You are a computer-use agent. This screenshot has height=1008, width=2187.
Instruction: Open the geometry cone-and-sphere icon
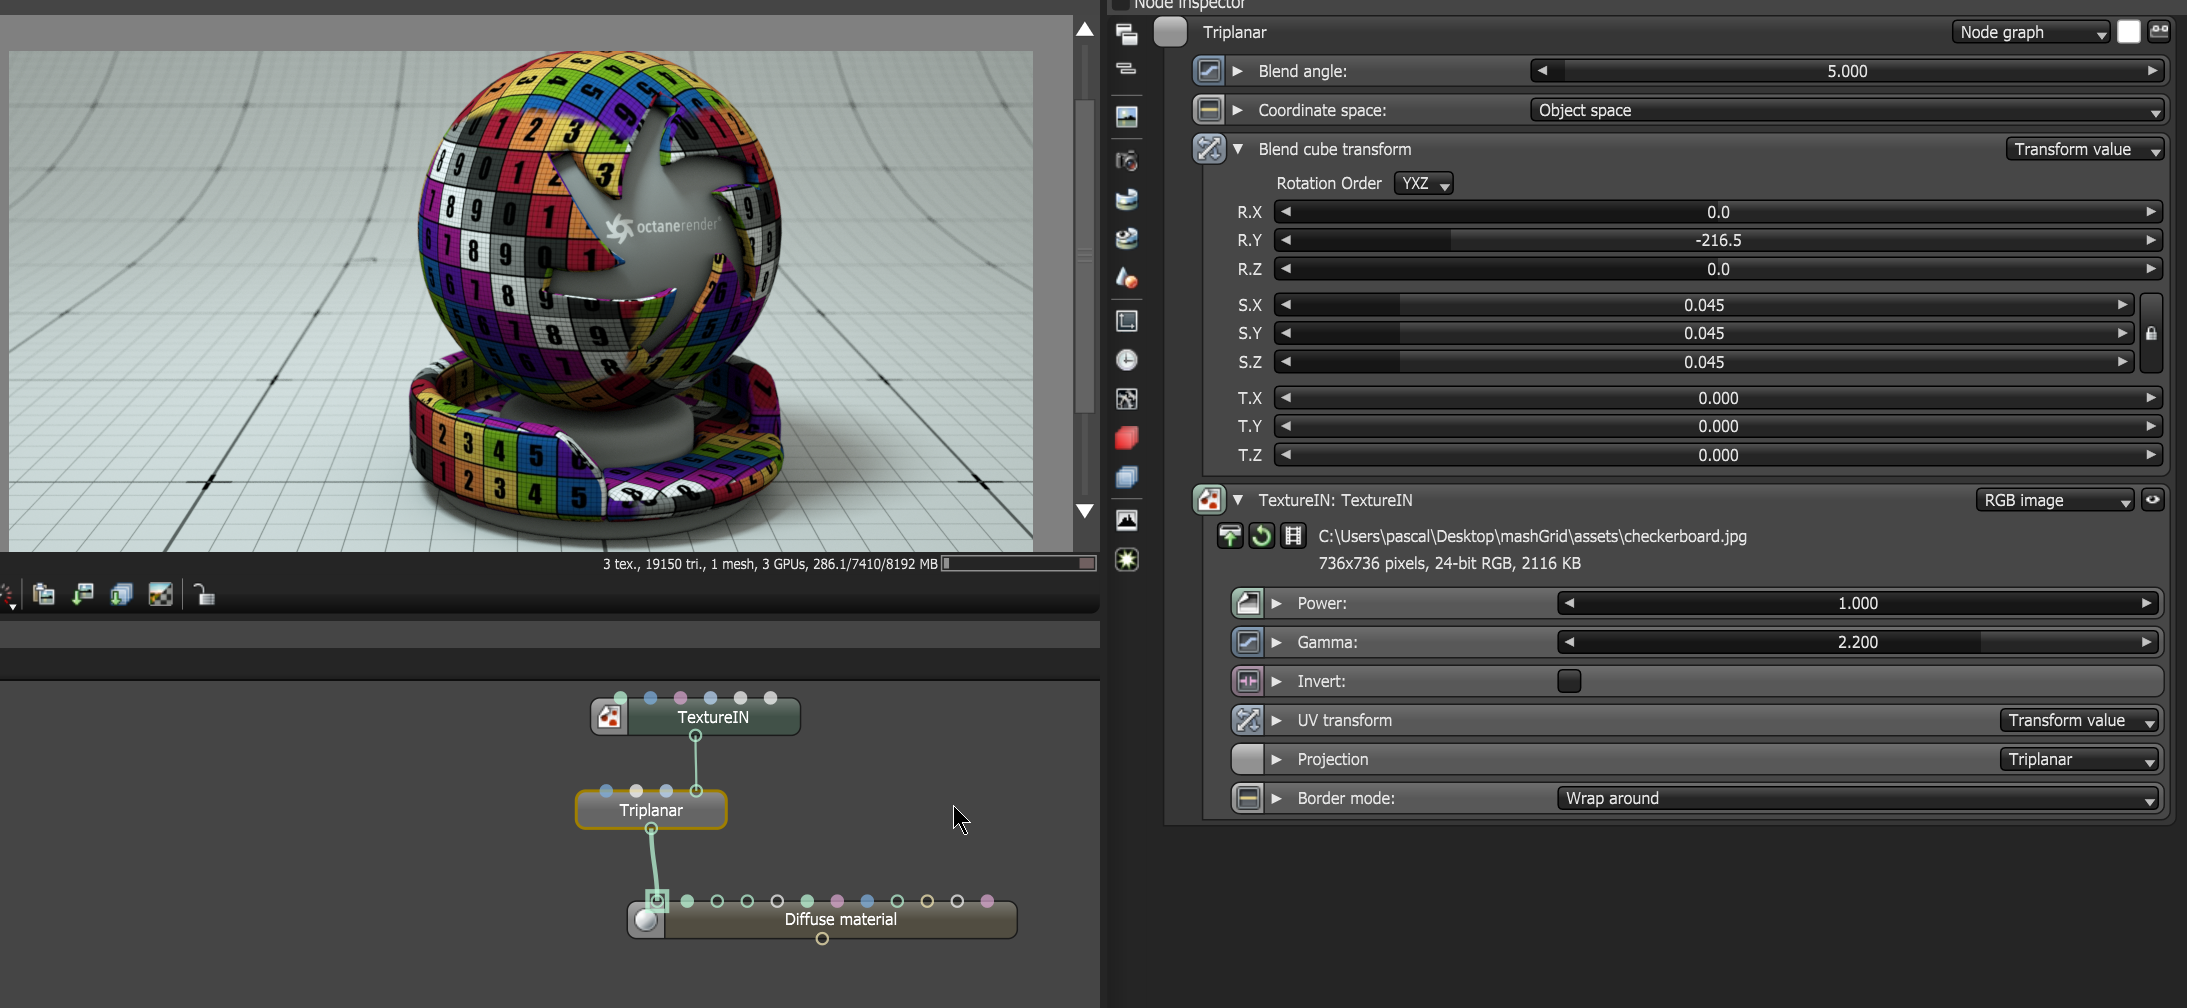(x=1127, y=277)
